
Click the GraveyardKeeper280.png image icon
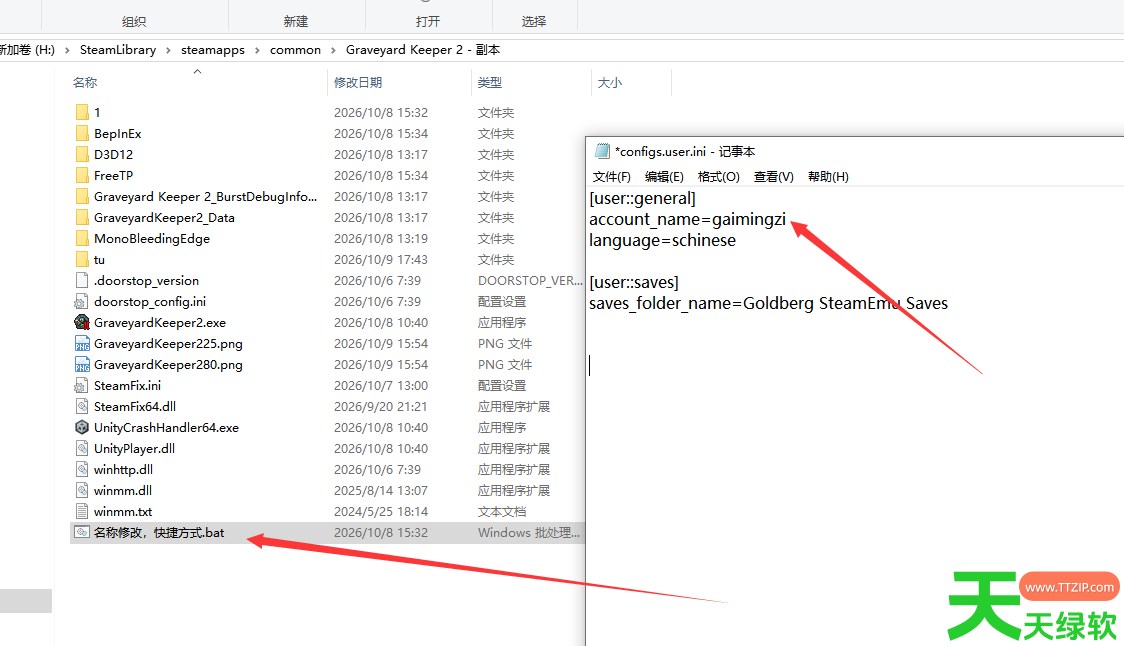pyautogui.click(x=82, y=364)
